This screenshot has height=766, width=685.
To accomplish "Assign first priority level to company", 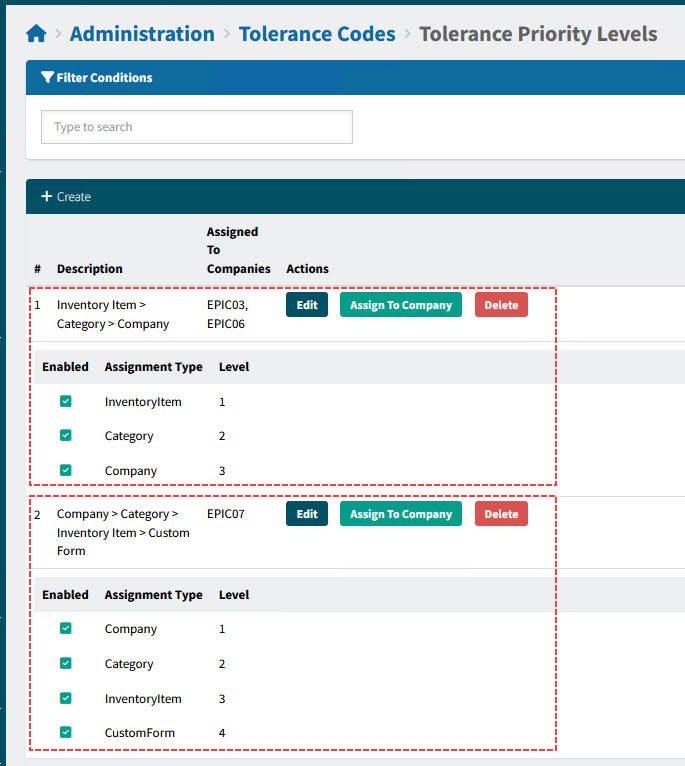I will point(400,305).
